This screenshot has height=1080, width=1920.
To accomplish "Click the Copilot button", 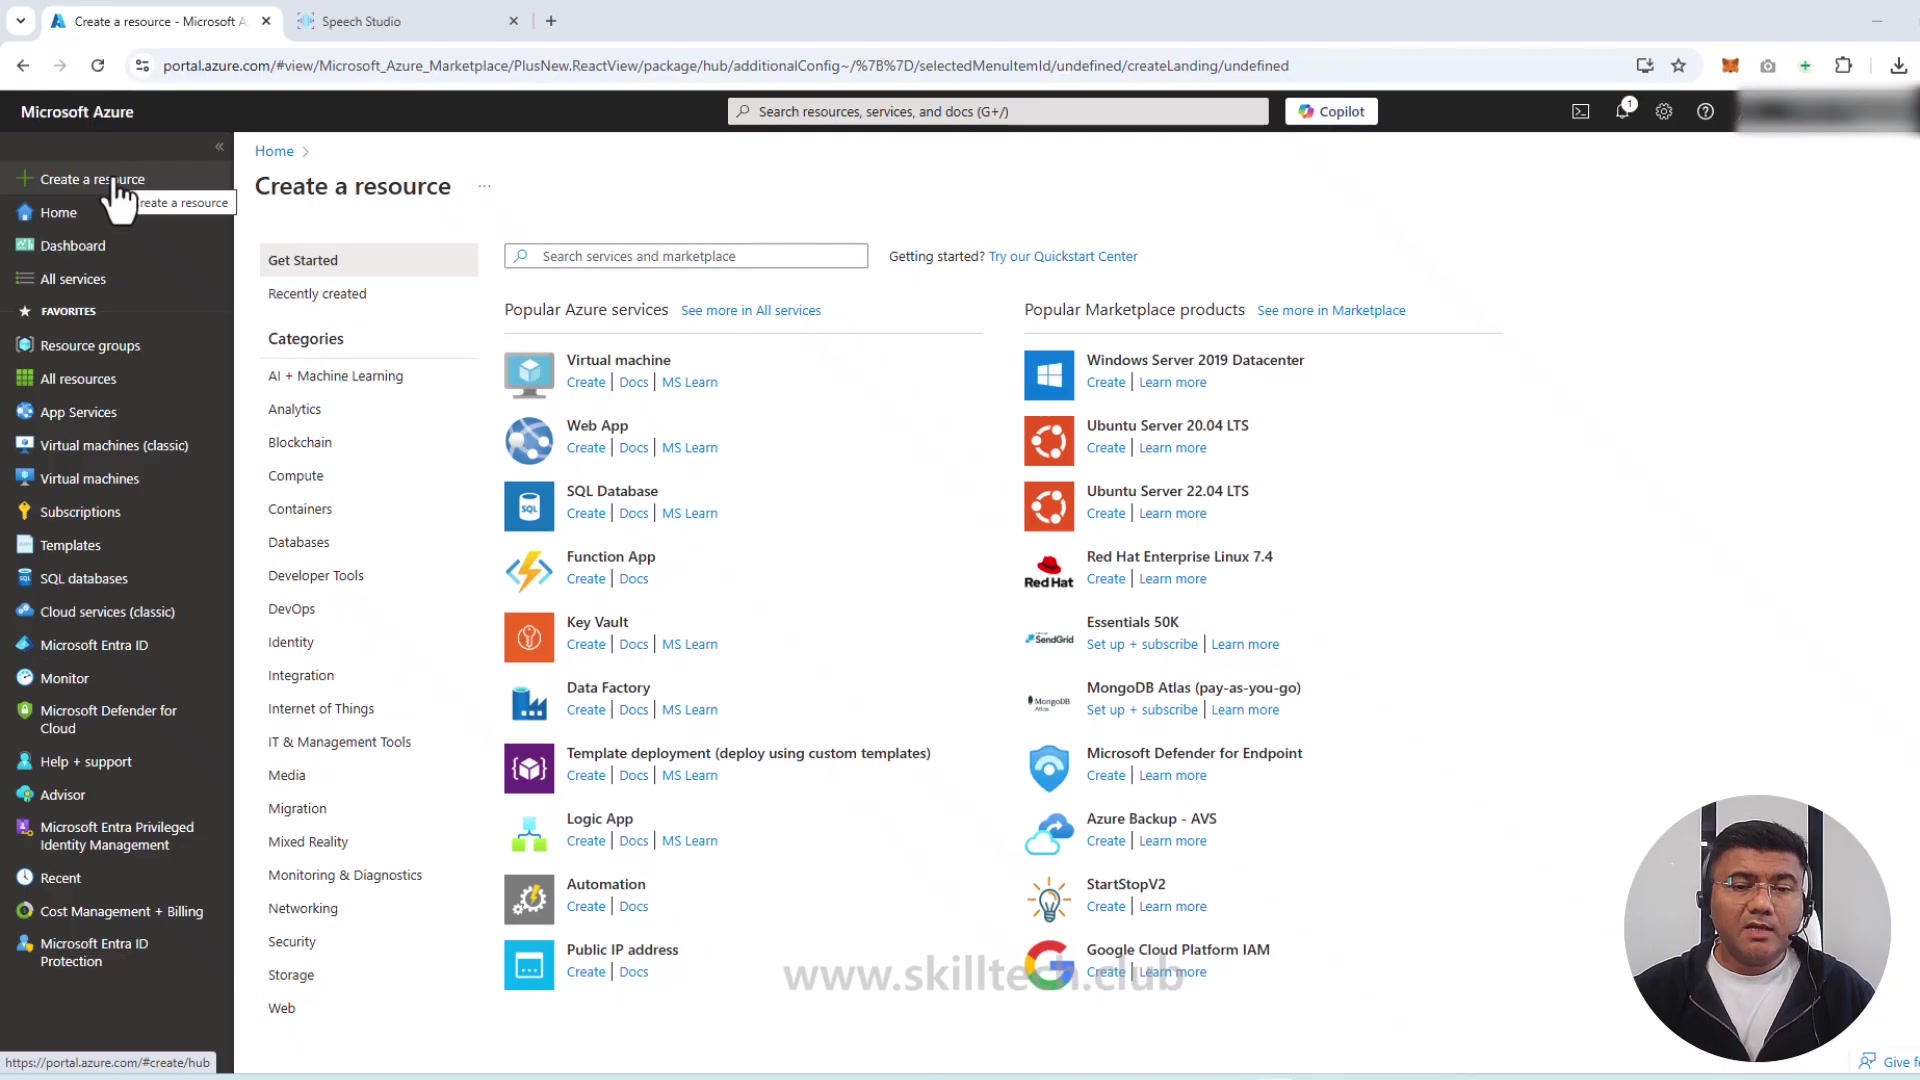I will coord(1331,112).
